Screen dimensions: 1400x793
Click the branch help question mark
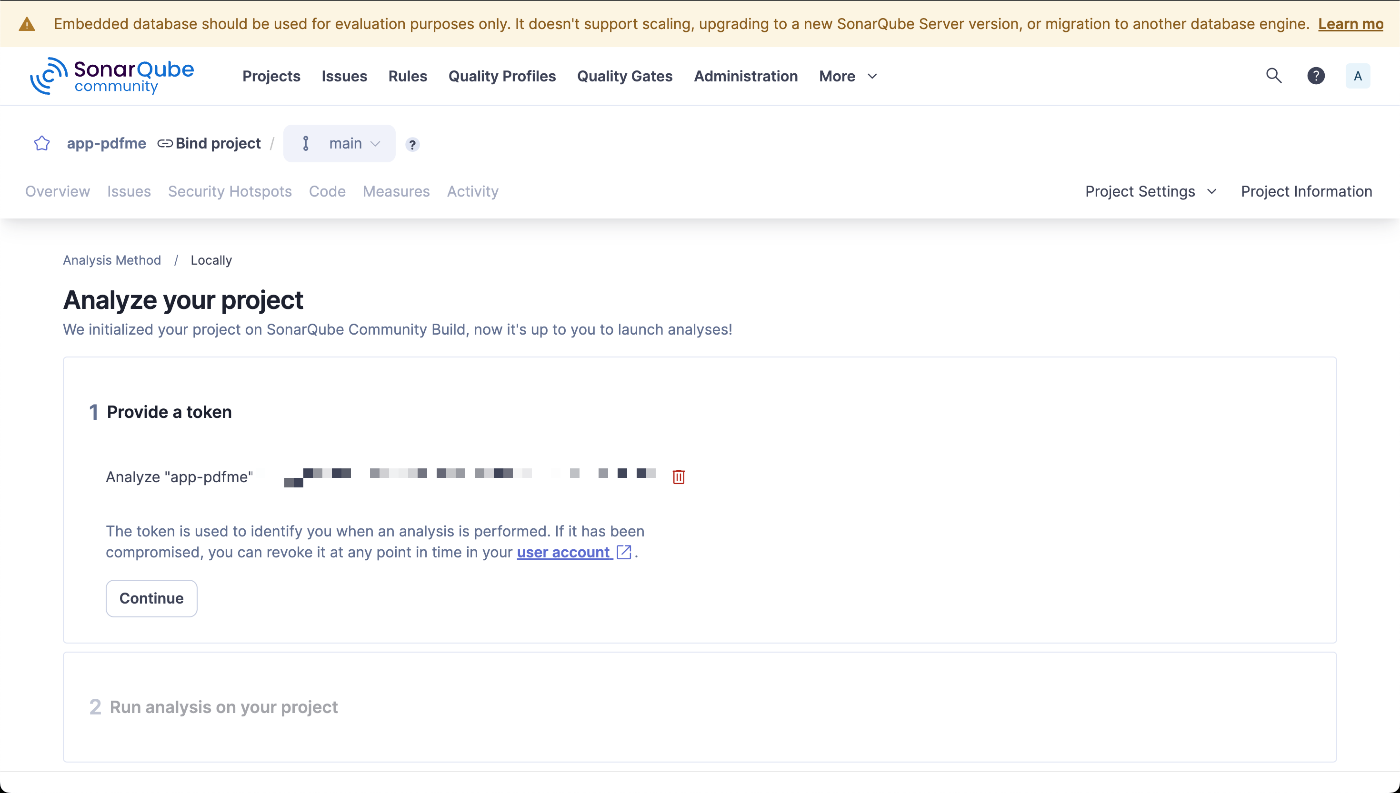coord(412,144)
